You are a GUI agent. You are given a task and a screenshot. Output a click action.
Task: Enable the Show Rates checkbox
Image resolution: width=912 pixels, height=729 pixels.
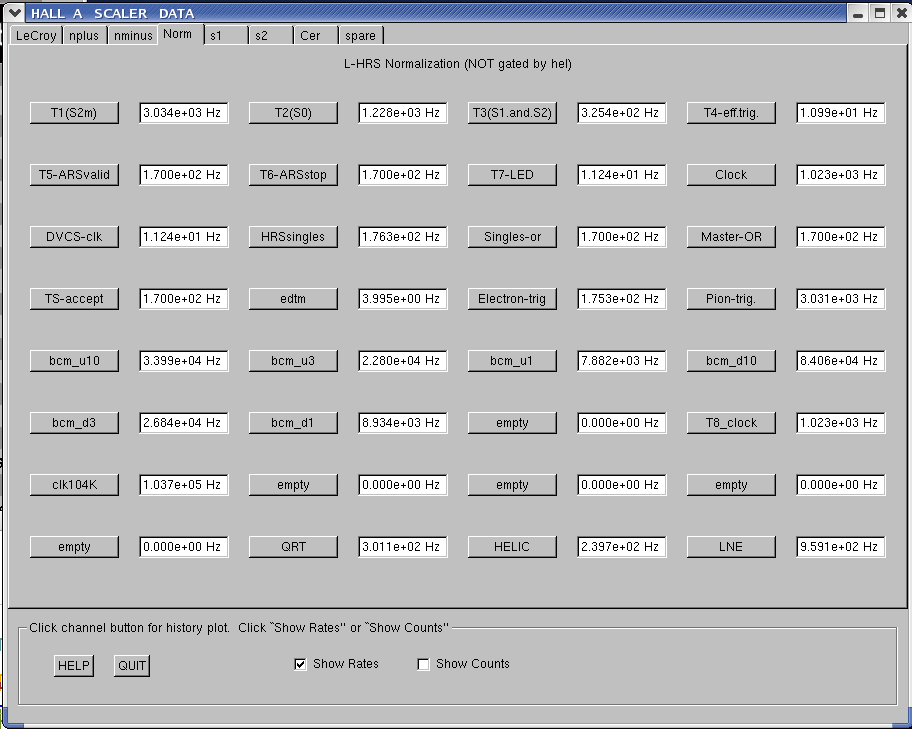coord(300,664)
